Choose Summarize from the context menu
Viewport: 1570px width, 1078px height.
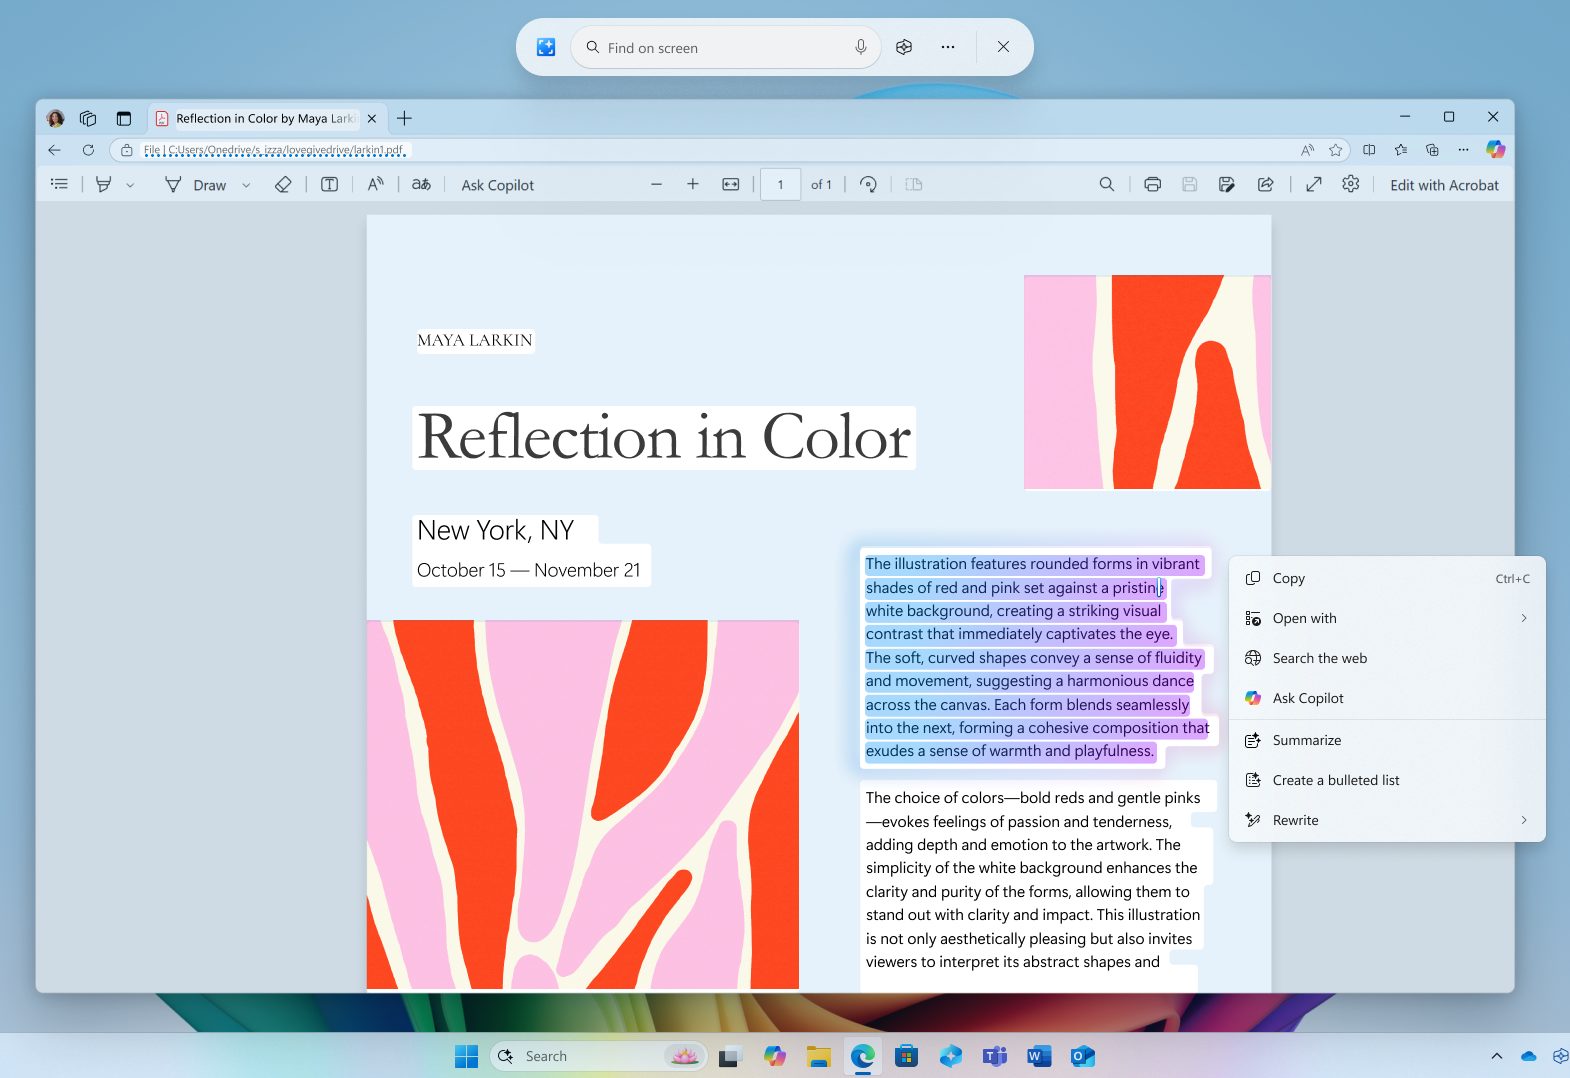click(x=1306, y=740)
